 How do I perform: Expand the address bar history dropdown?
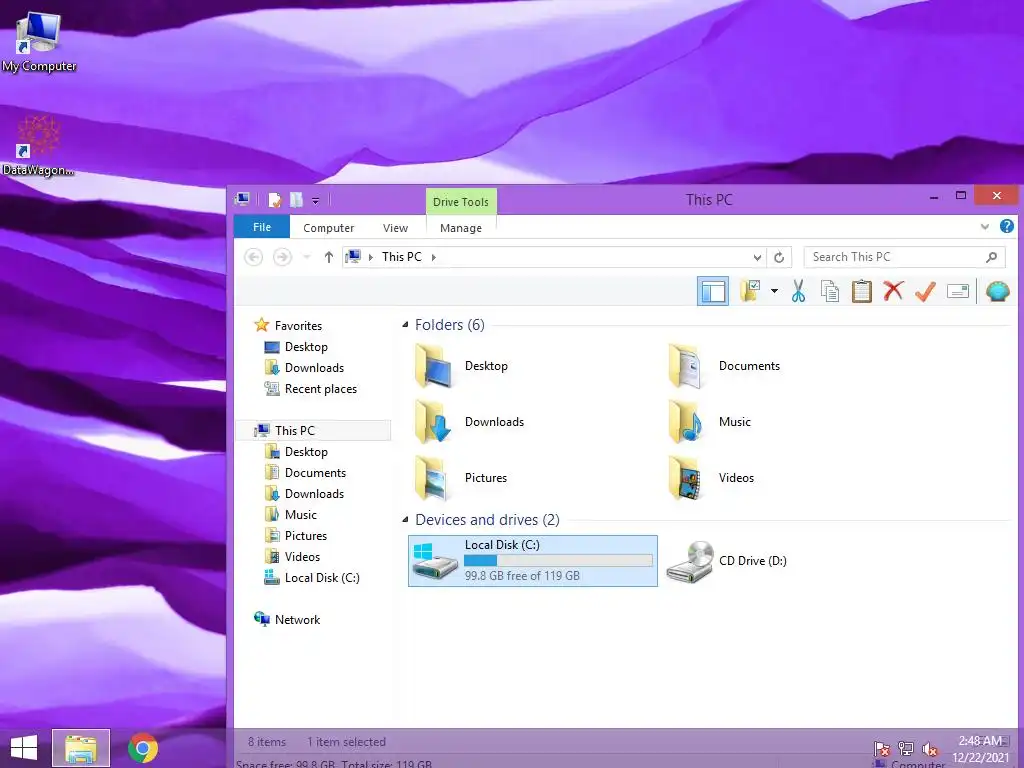click(757, 257)
